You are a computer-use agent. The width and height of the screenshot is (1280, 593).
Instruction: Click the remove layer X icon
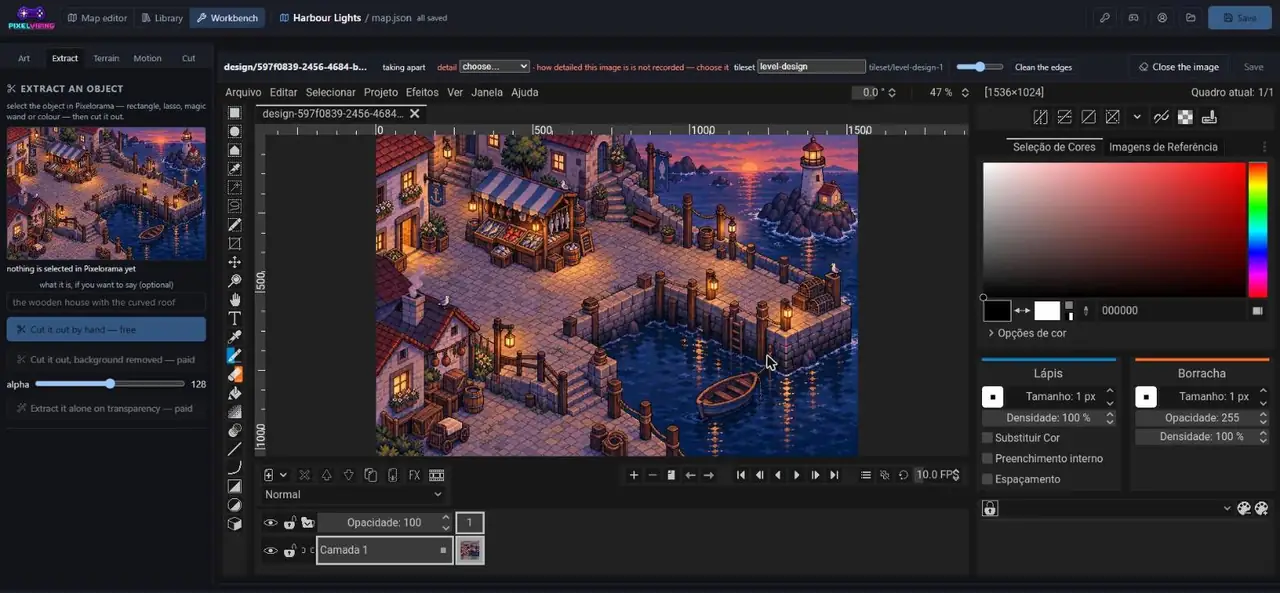click(304, 475)
